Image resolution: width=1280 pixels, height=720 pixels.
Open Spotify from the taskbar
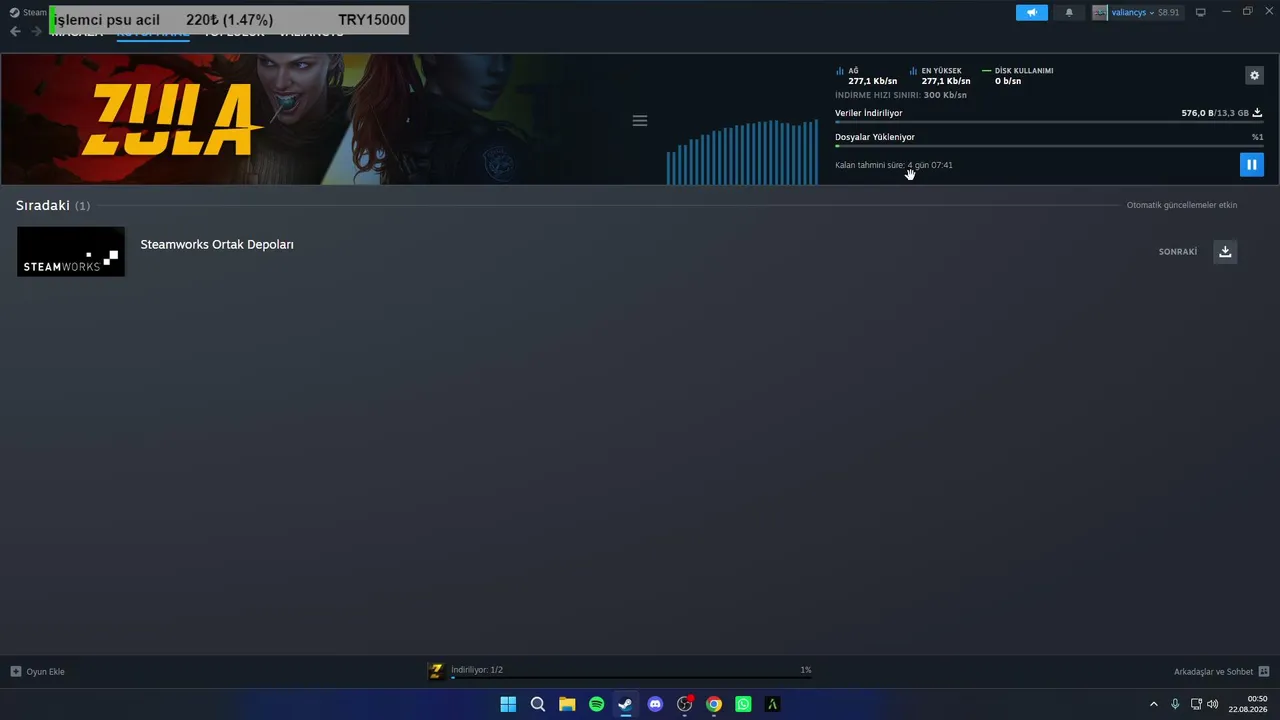point(597,704)
